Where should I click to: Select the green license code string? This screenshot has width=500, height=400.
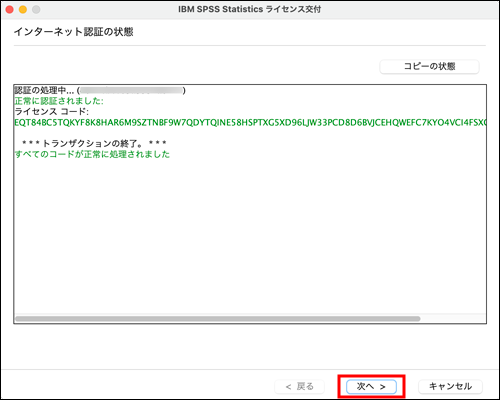[x=250, y=122]
